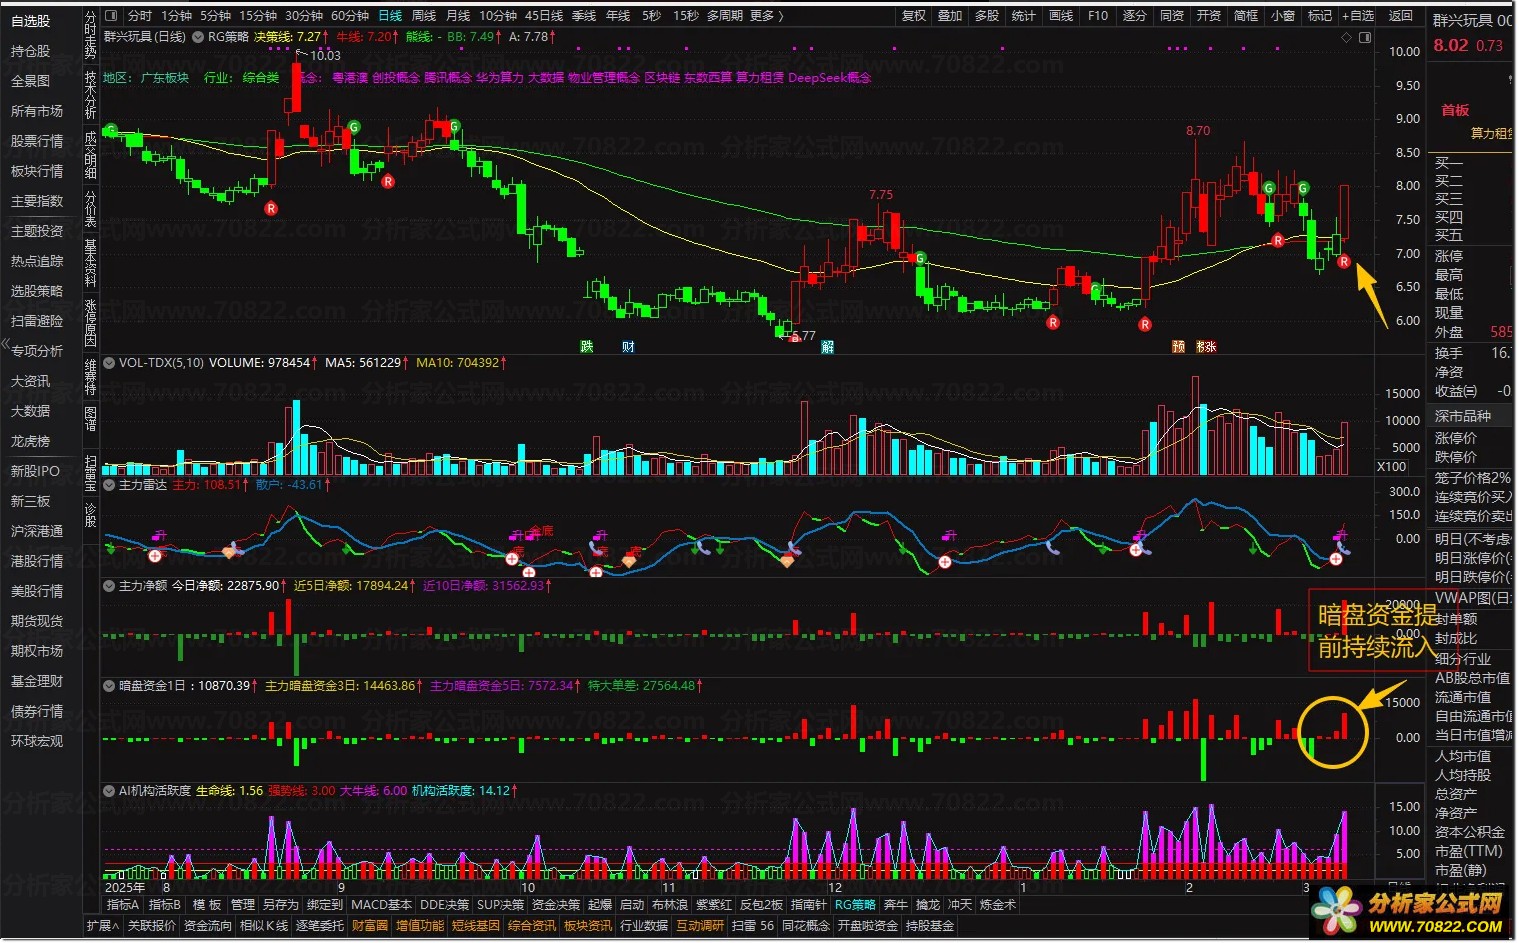
Task: Open the 统计 statistics menu
Action: tap(1024, 15)
